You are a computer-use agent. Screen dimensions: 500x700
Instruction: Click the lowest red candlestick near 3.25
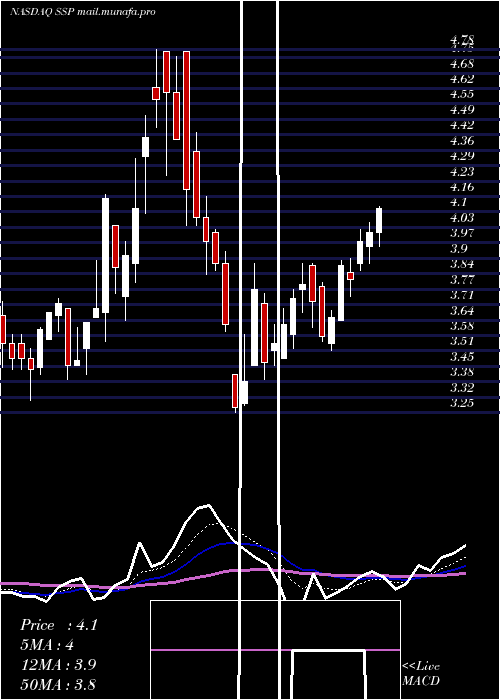point(235,392)
